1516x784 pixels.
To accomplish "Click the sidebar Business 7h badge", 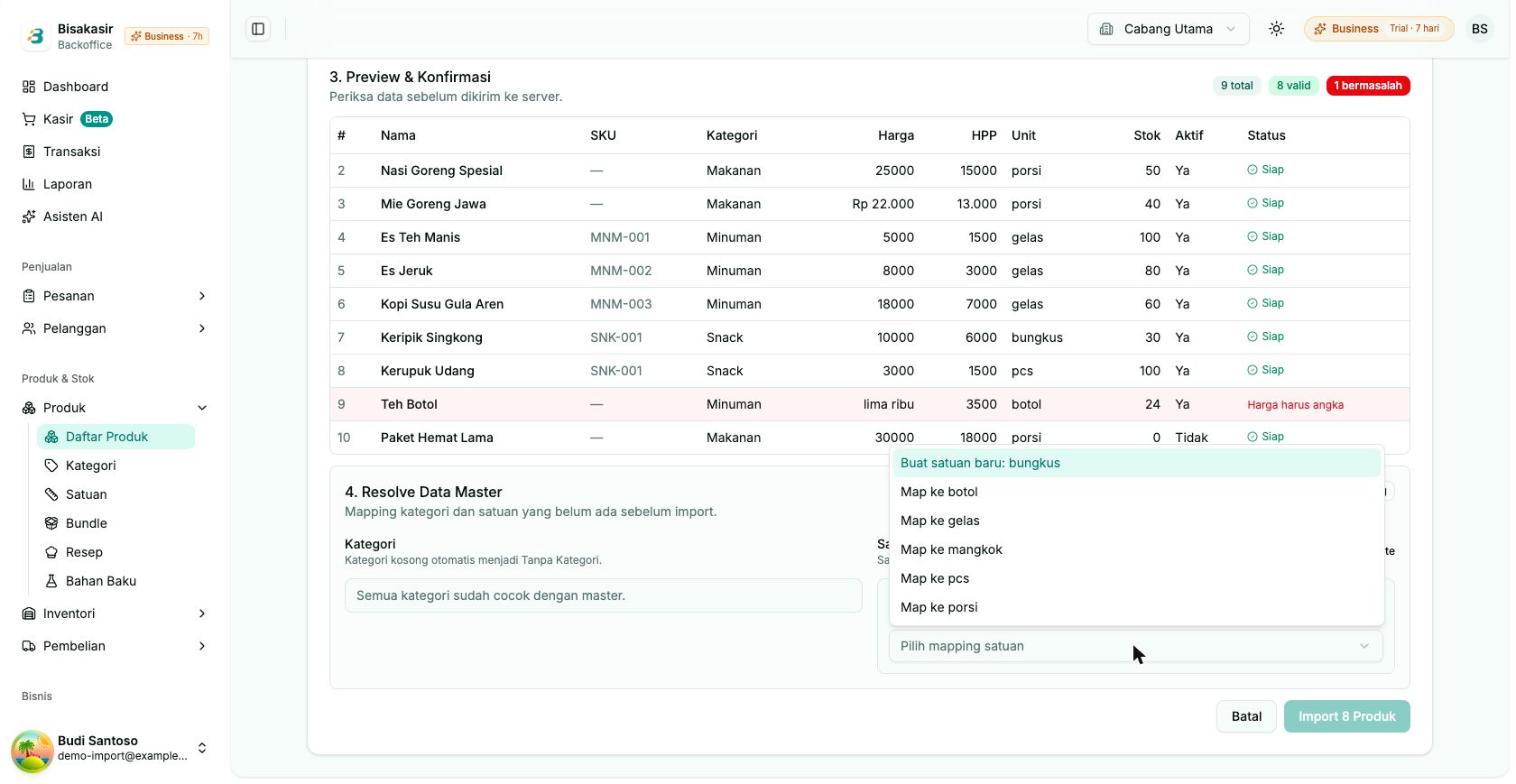I will (166, 37).
